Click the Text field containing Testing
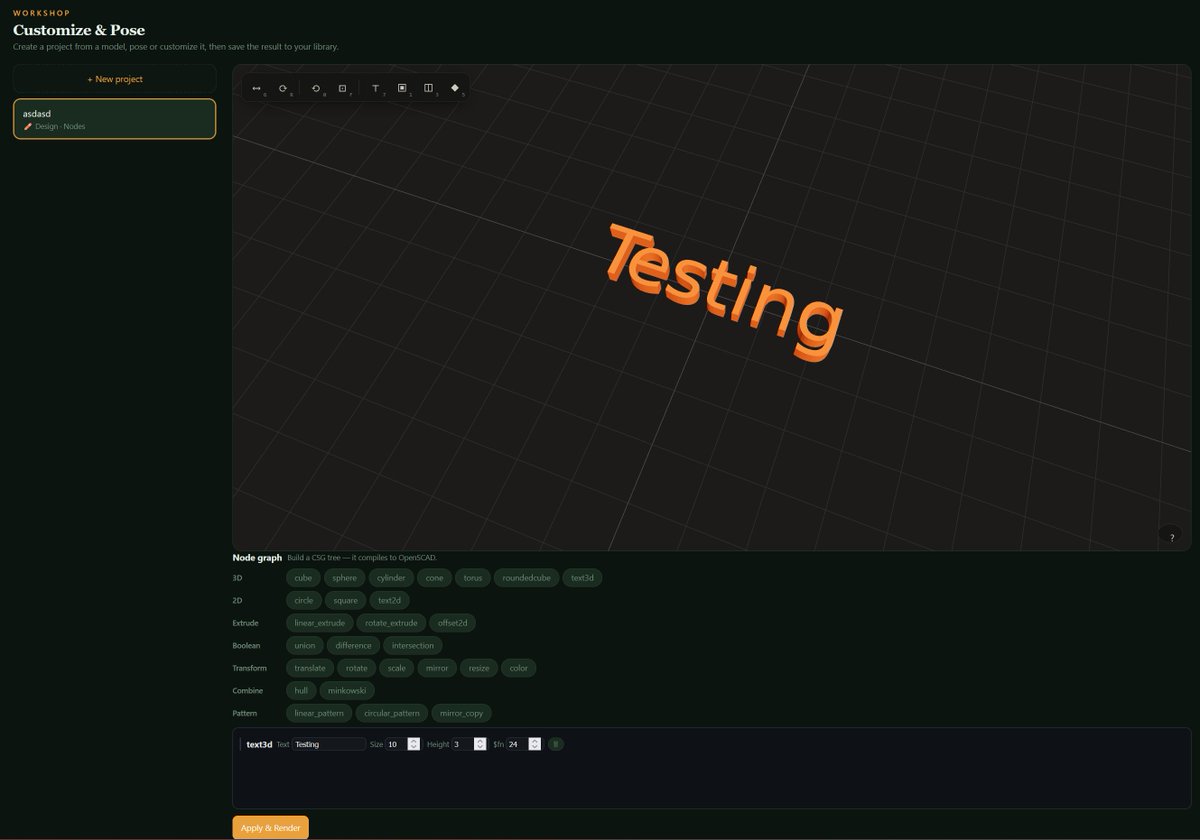Viewport: 1200px width, 840px height. 329,744
